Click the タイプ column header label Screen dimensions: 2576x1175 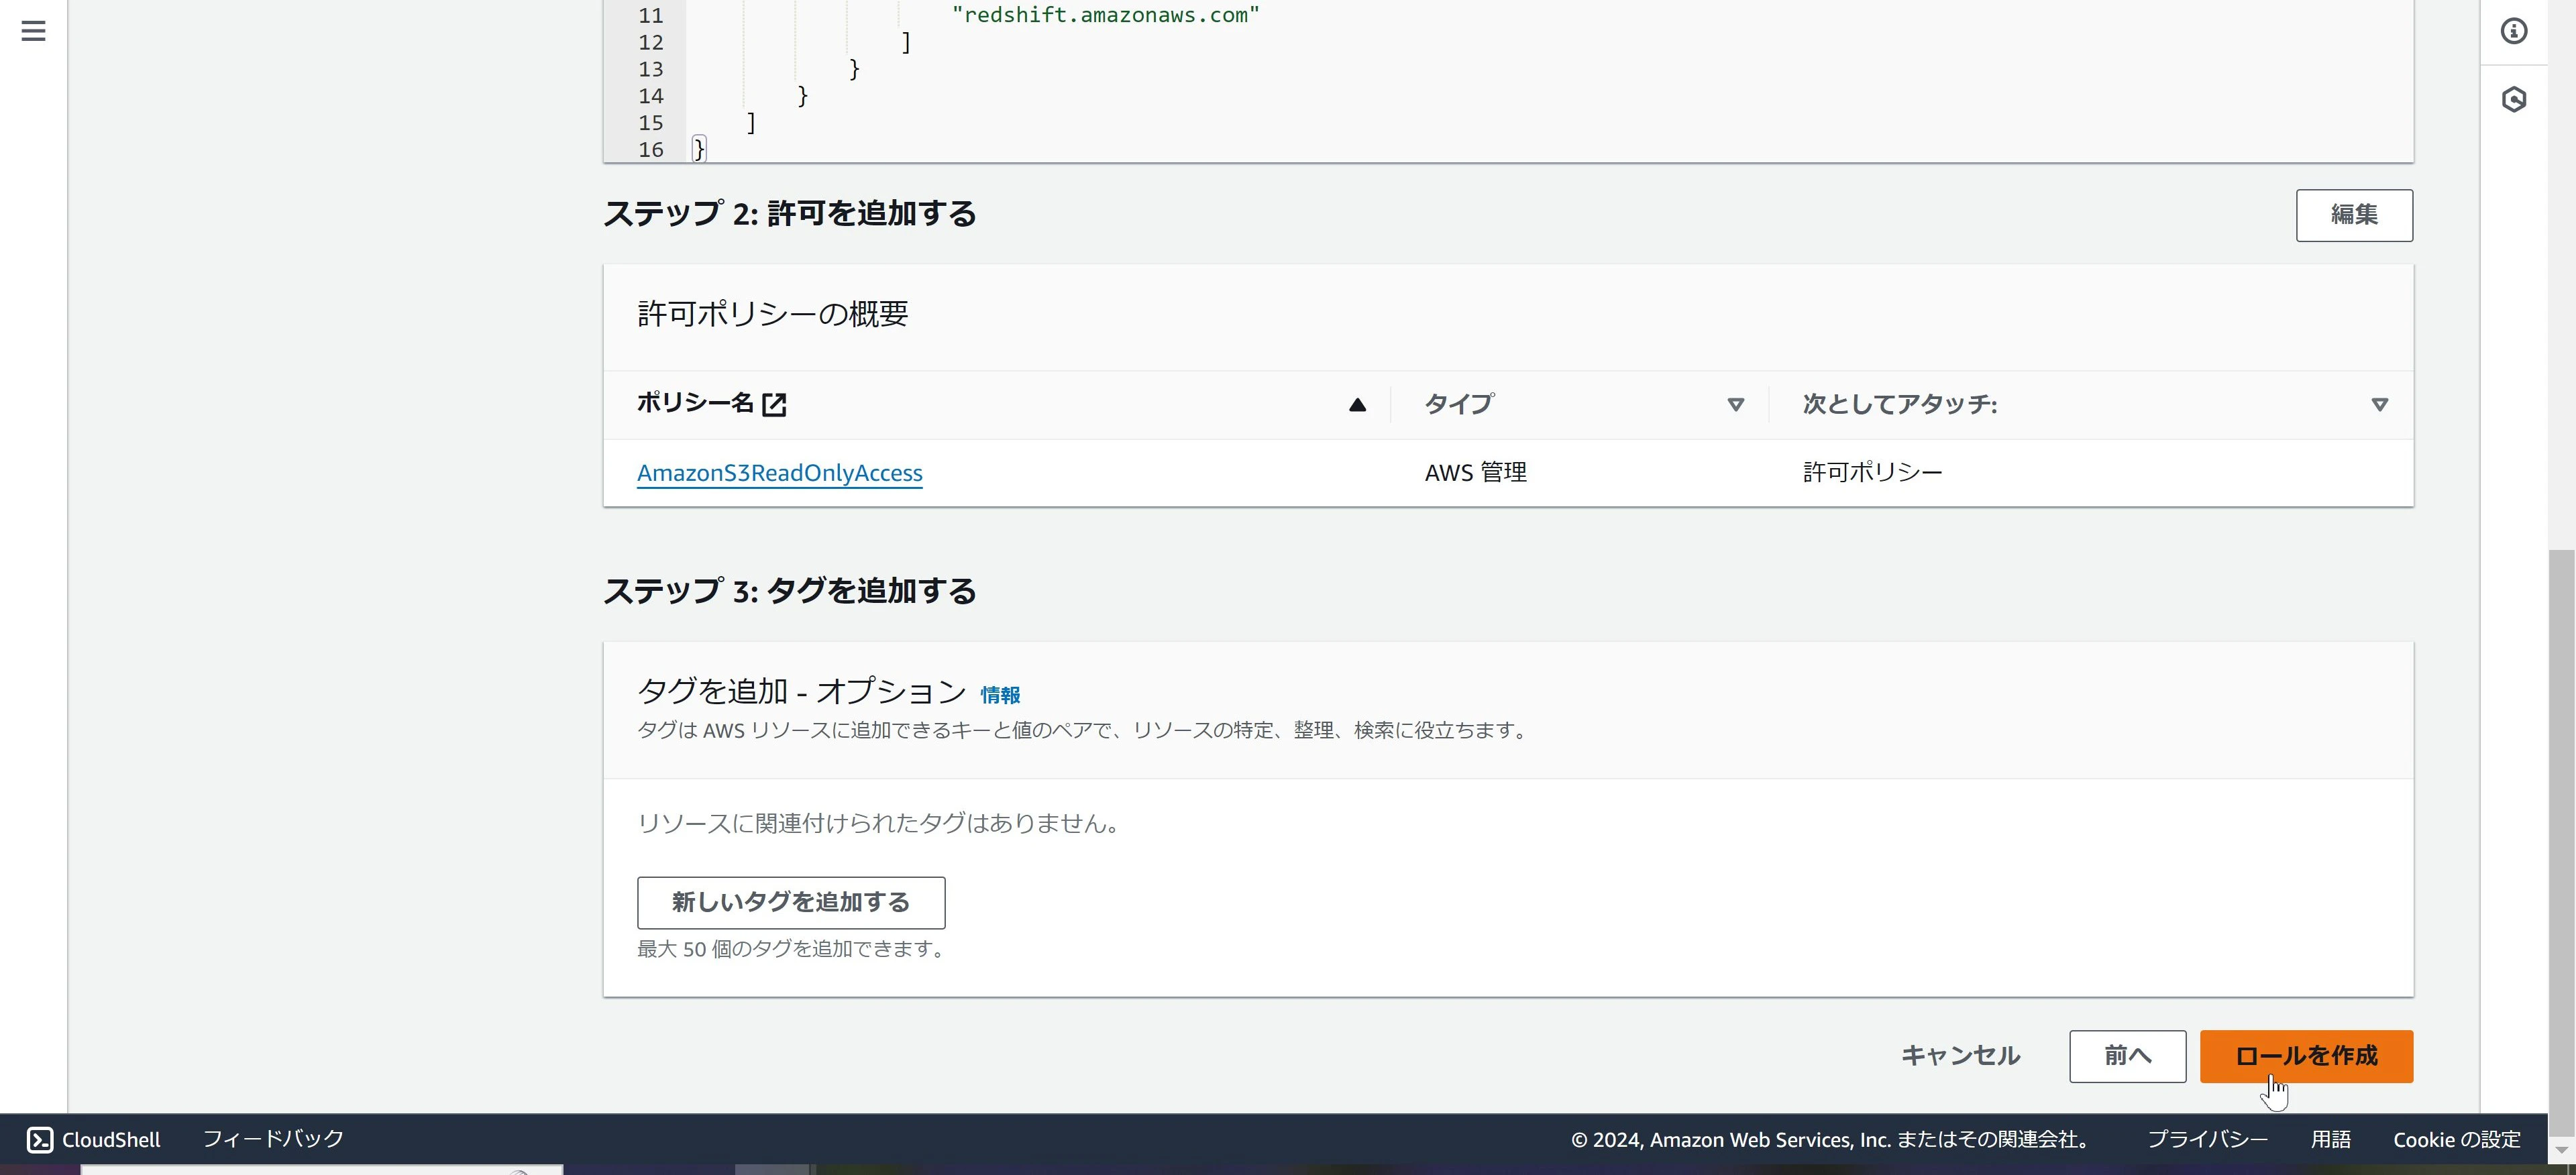[1459, 404]
